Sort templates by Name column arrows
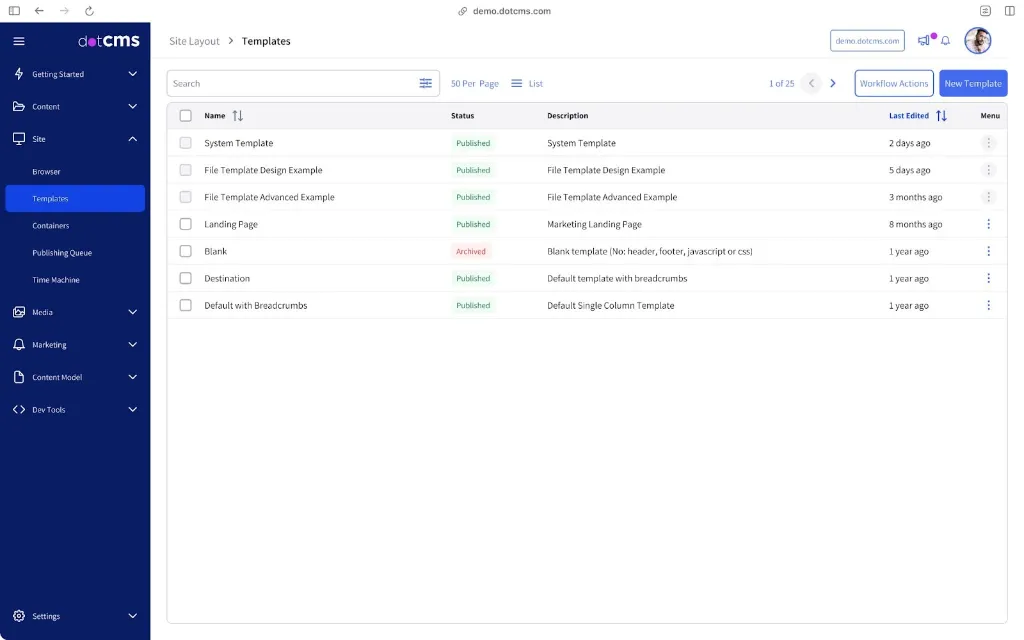 237,116
